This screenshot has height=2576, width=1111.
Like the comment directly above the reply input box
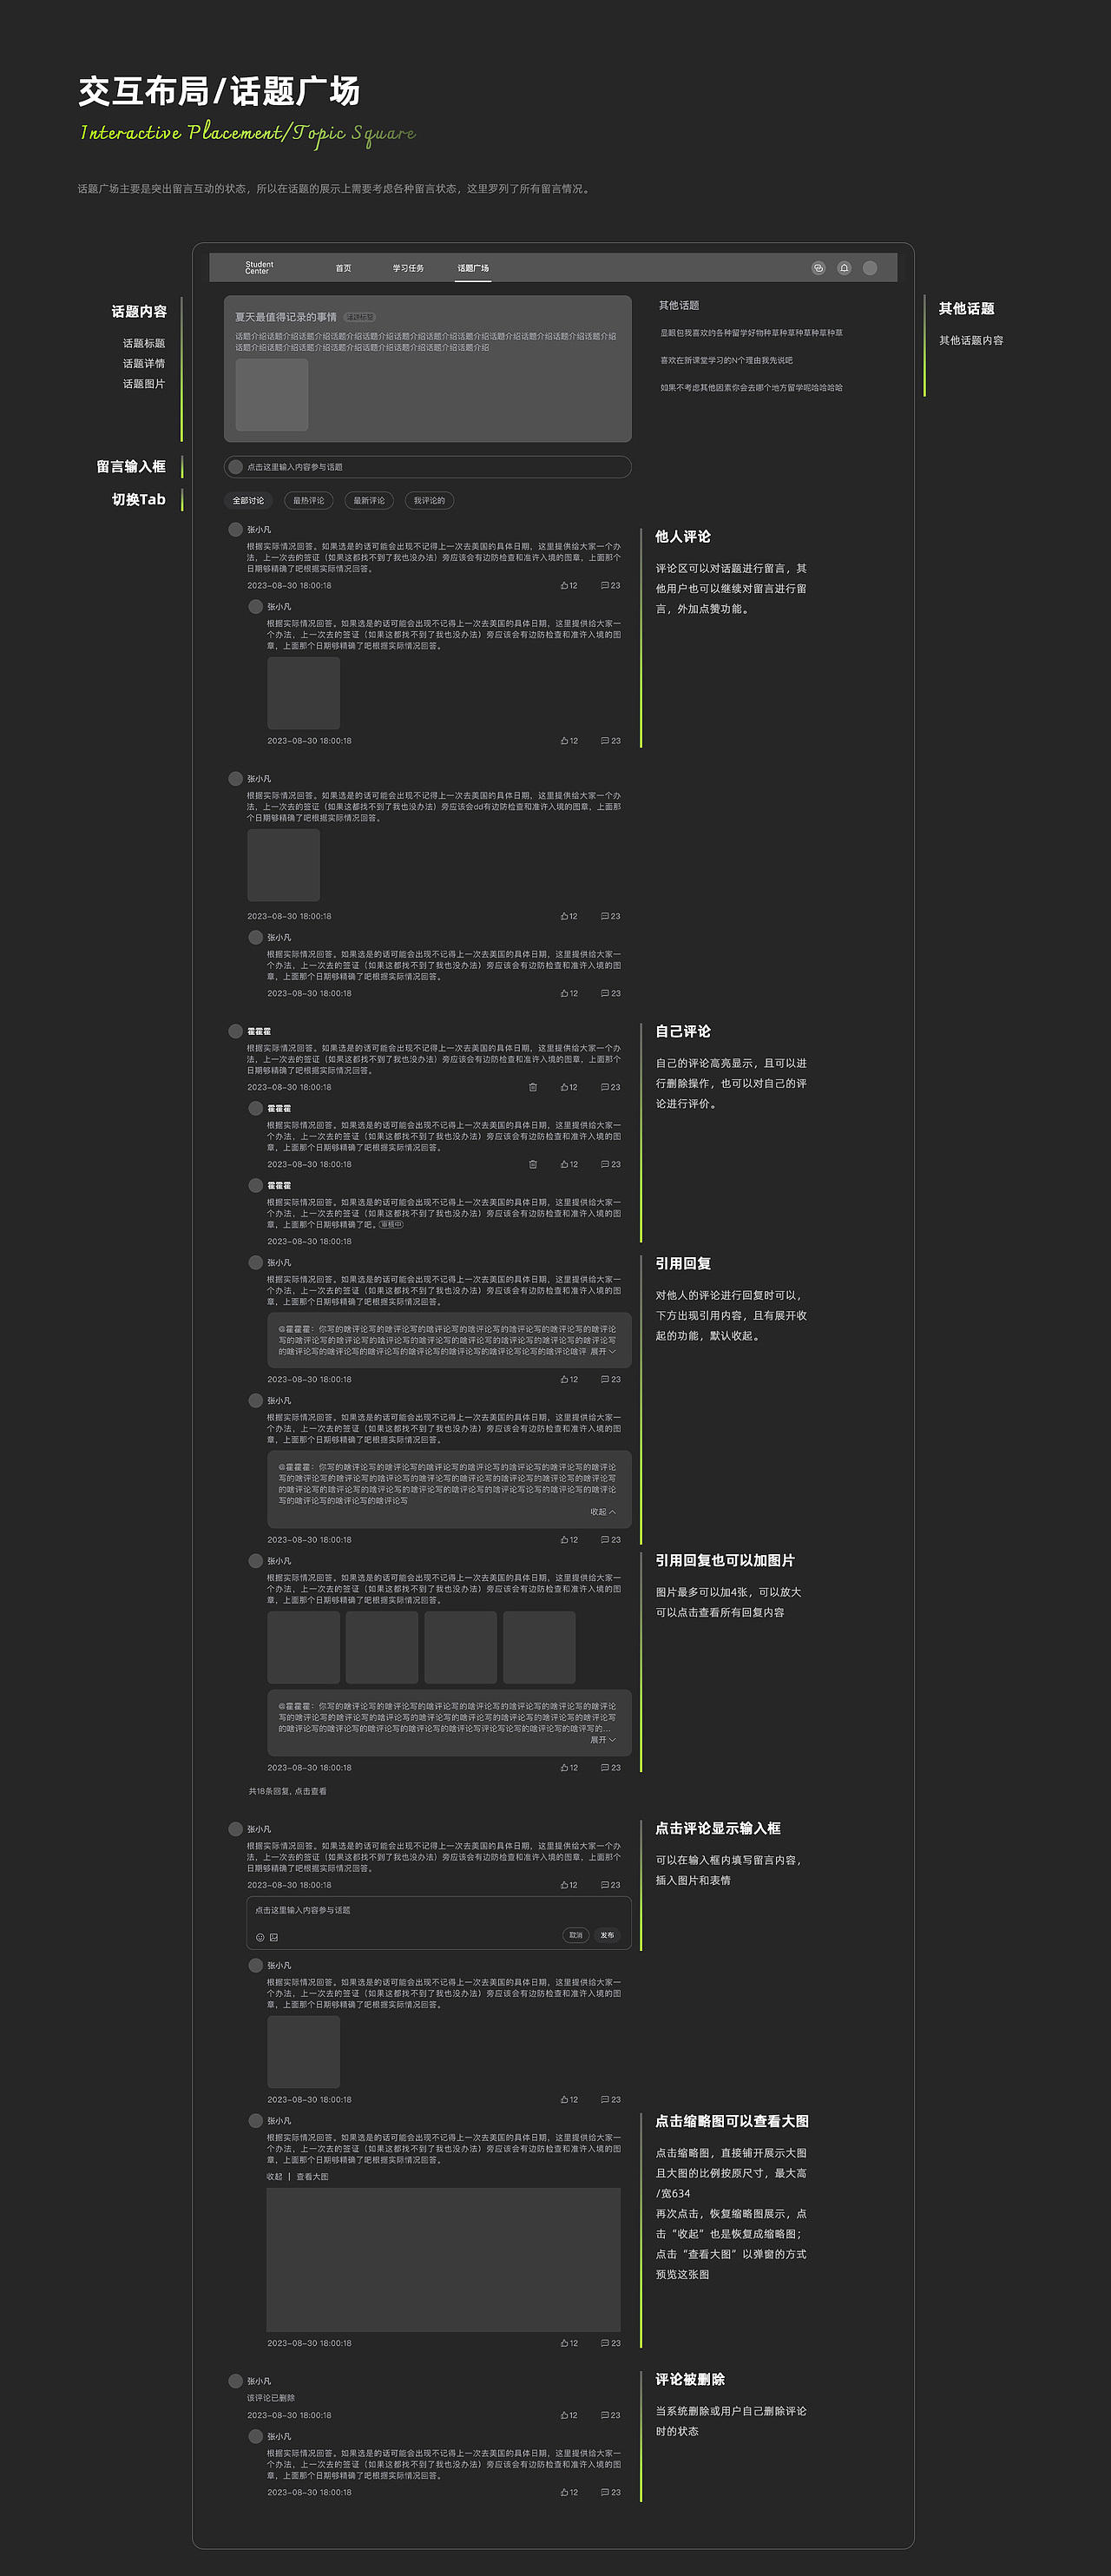569,1885
